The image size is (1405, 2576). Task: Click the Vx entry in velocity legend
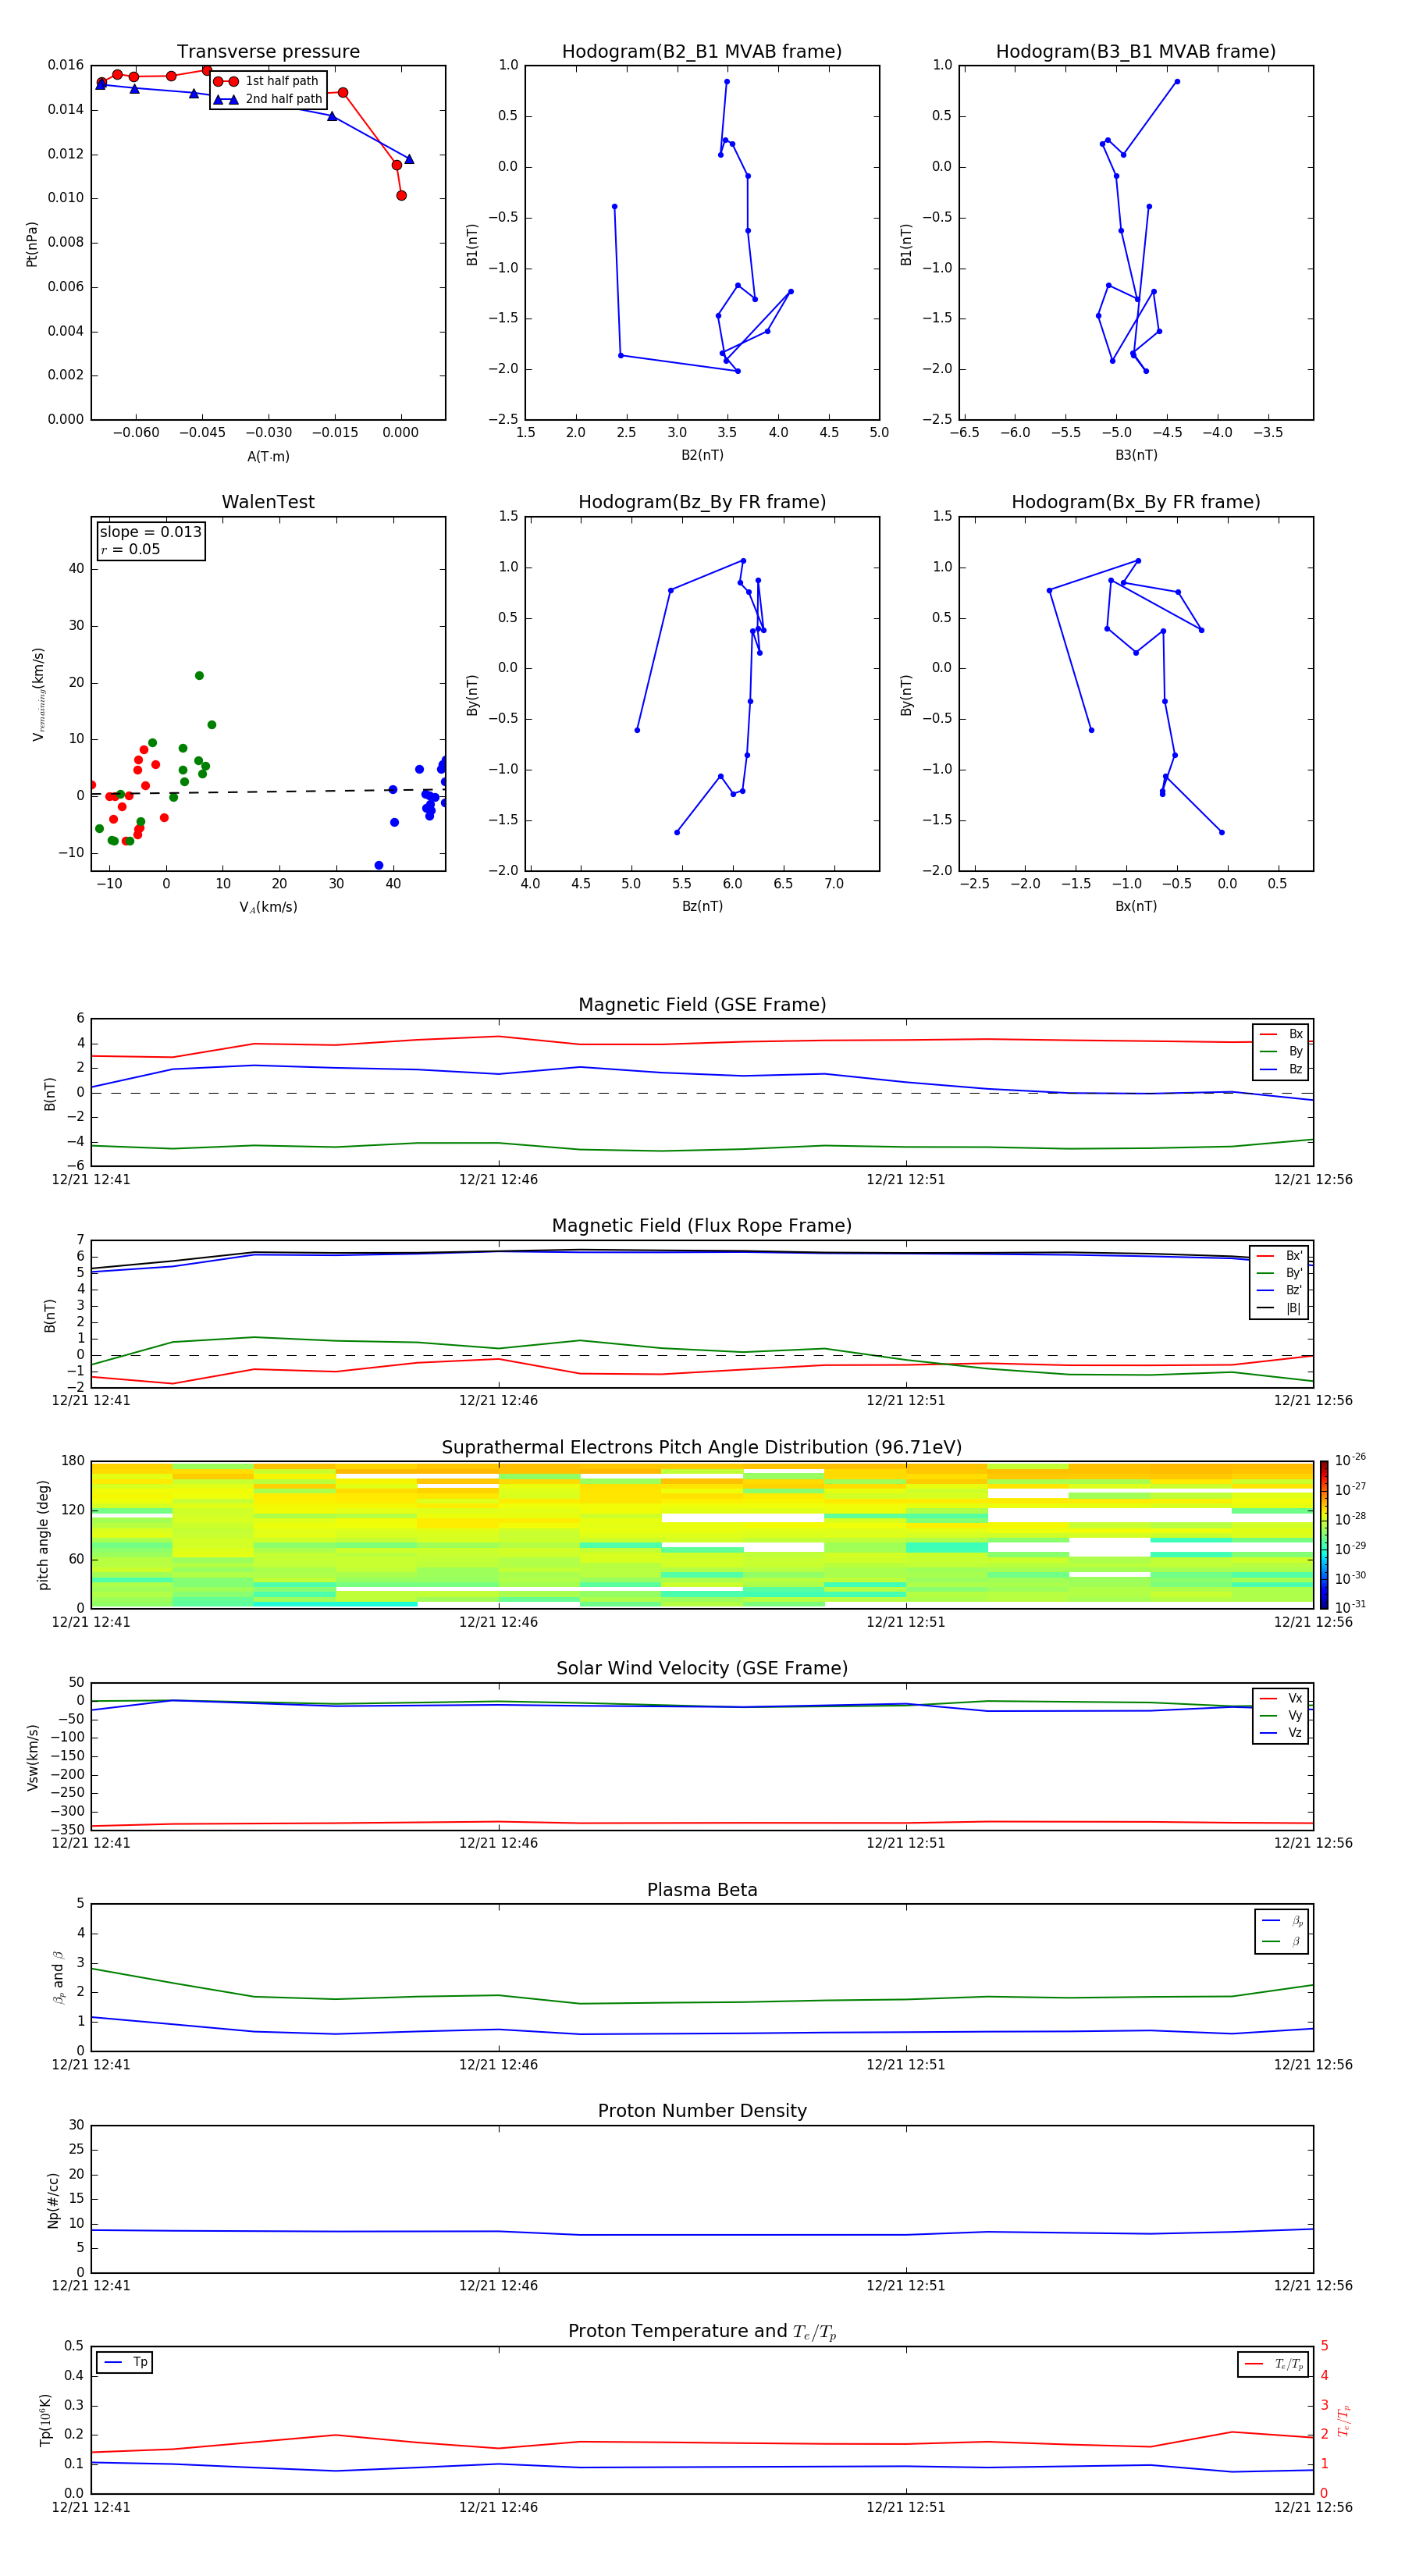1281,1698
